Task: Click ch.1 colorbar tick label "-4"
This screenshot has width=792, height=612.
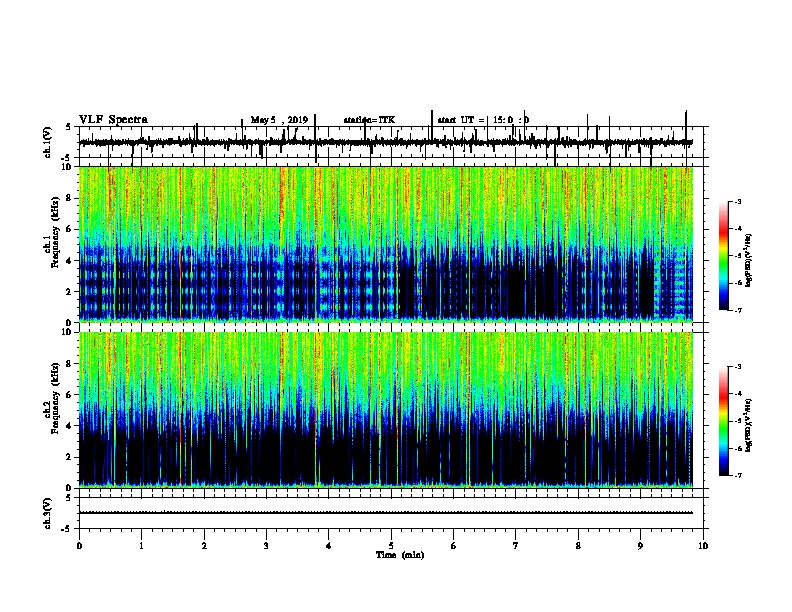Action: click(738, 228)
